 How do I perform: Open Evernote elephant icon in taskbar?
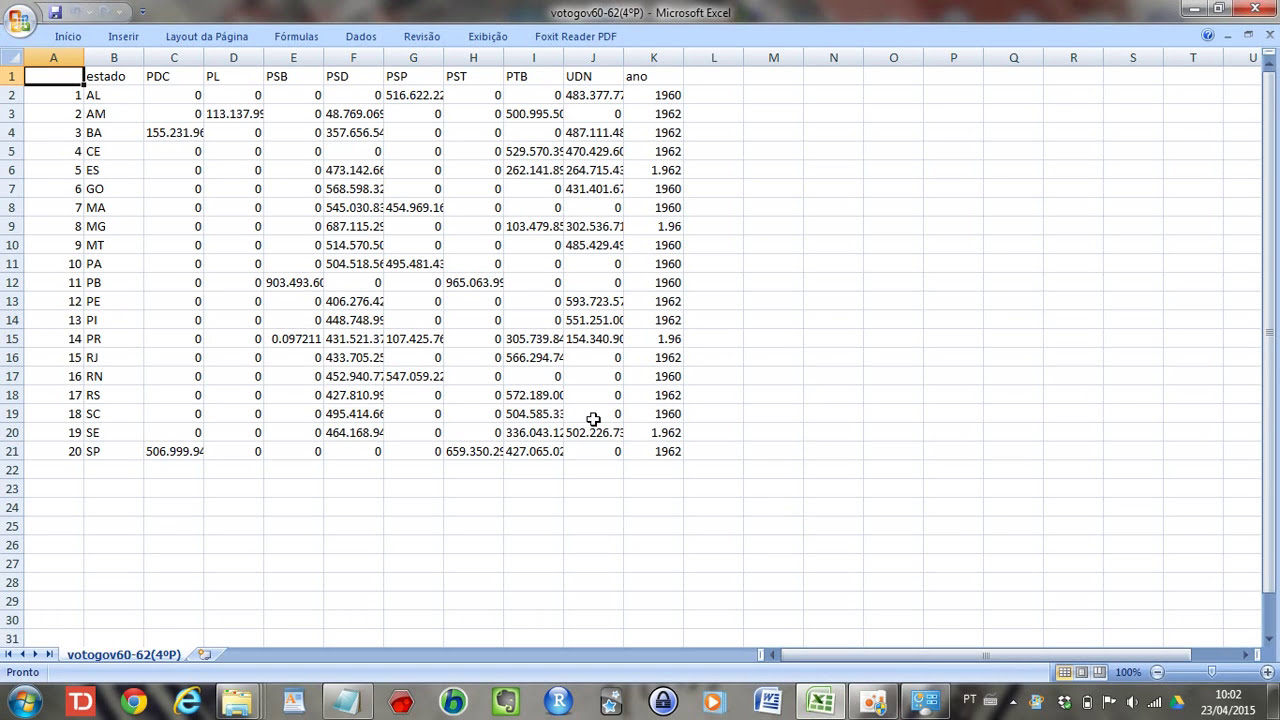506,702
